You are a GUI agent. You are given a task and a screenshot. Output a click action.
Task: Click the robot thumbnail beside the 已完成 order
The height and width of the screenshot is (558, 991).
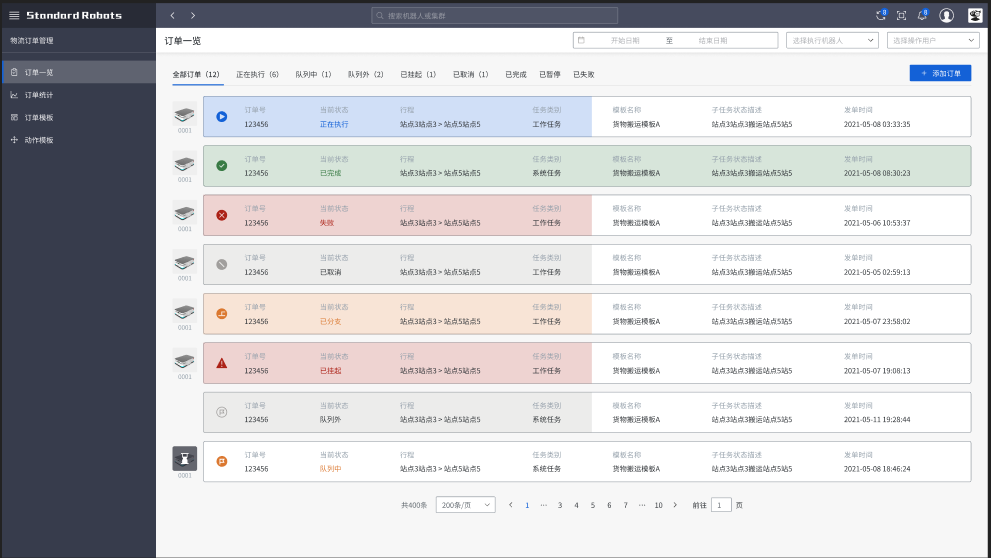pyautogui.click(x=185, y=164)
